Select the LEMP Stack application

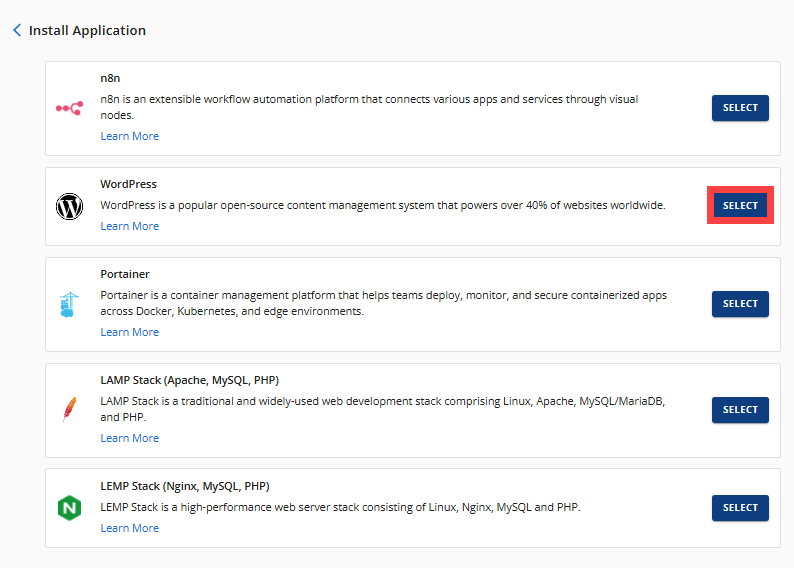tap(740, 508)
